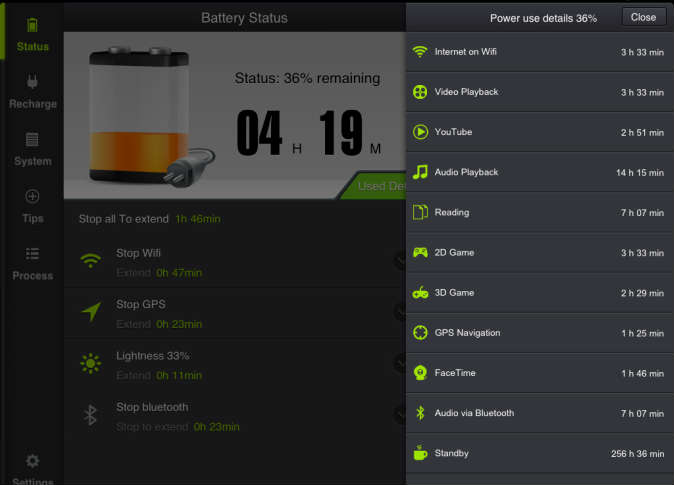Toggle the Stop GPS arrow icon
This screenshot has width=674, height=485.
pyautogui.click(x=91, y=311)
